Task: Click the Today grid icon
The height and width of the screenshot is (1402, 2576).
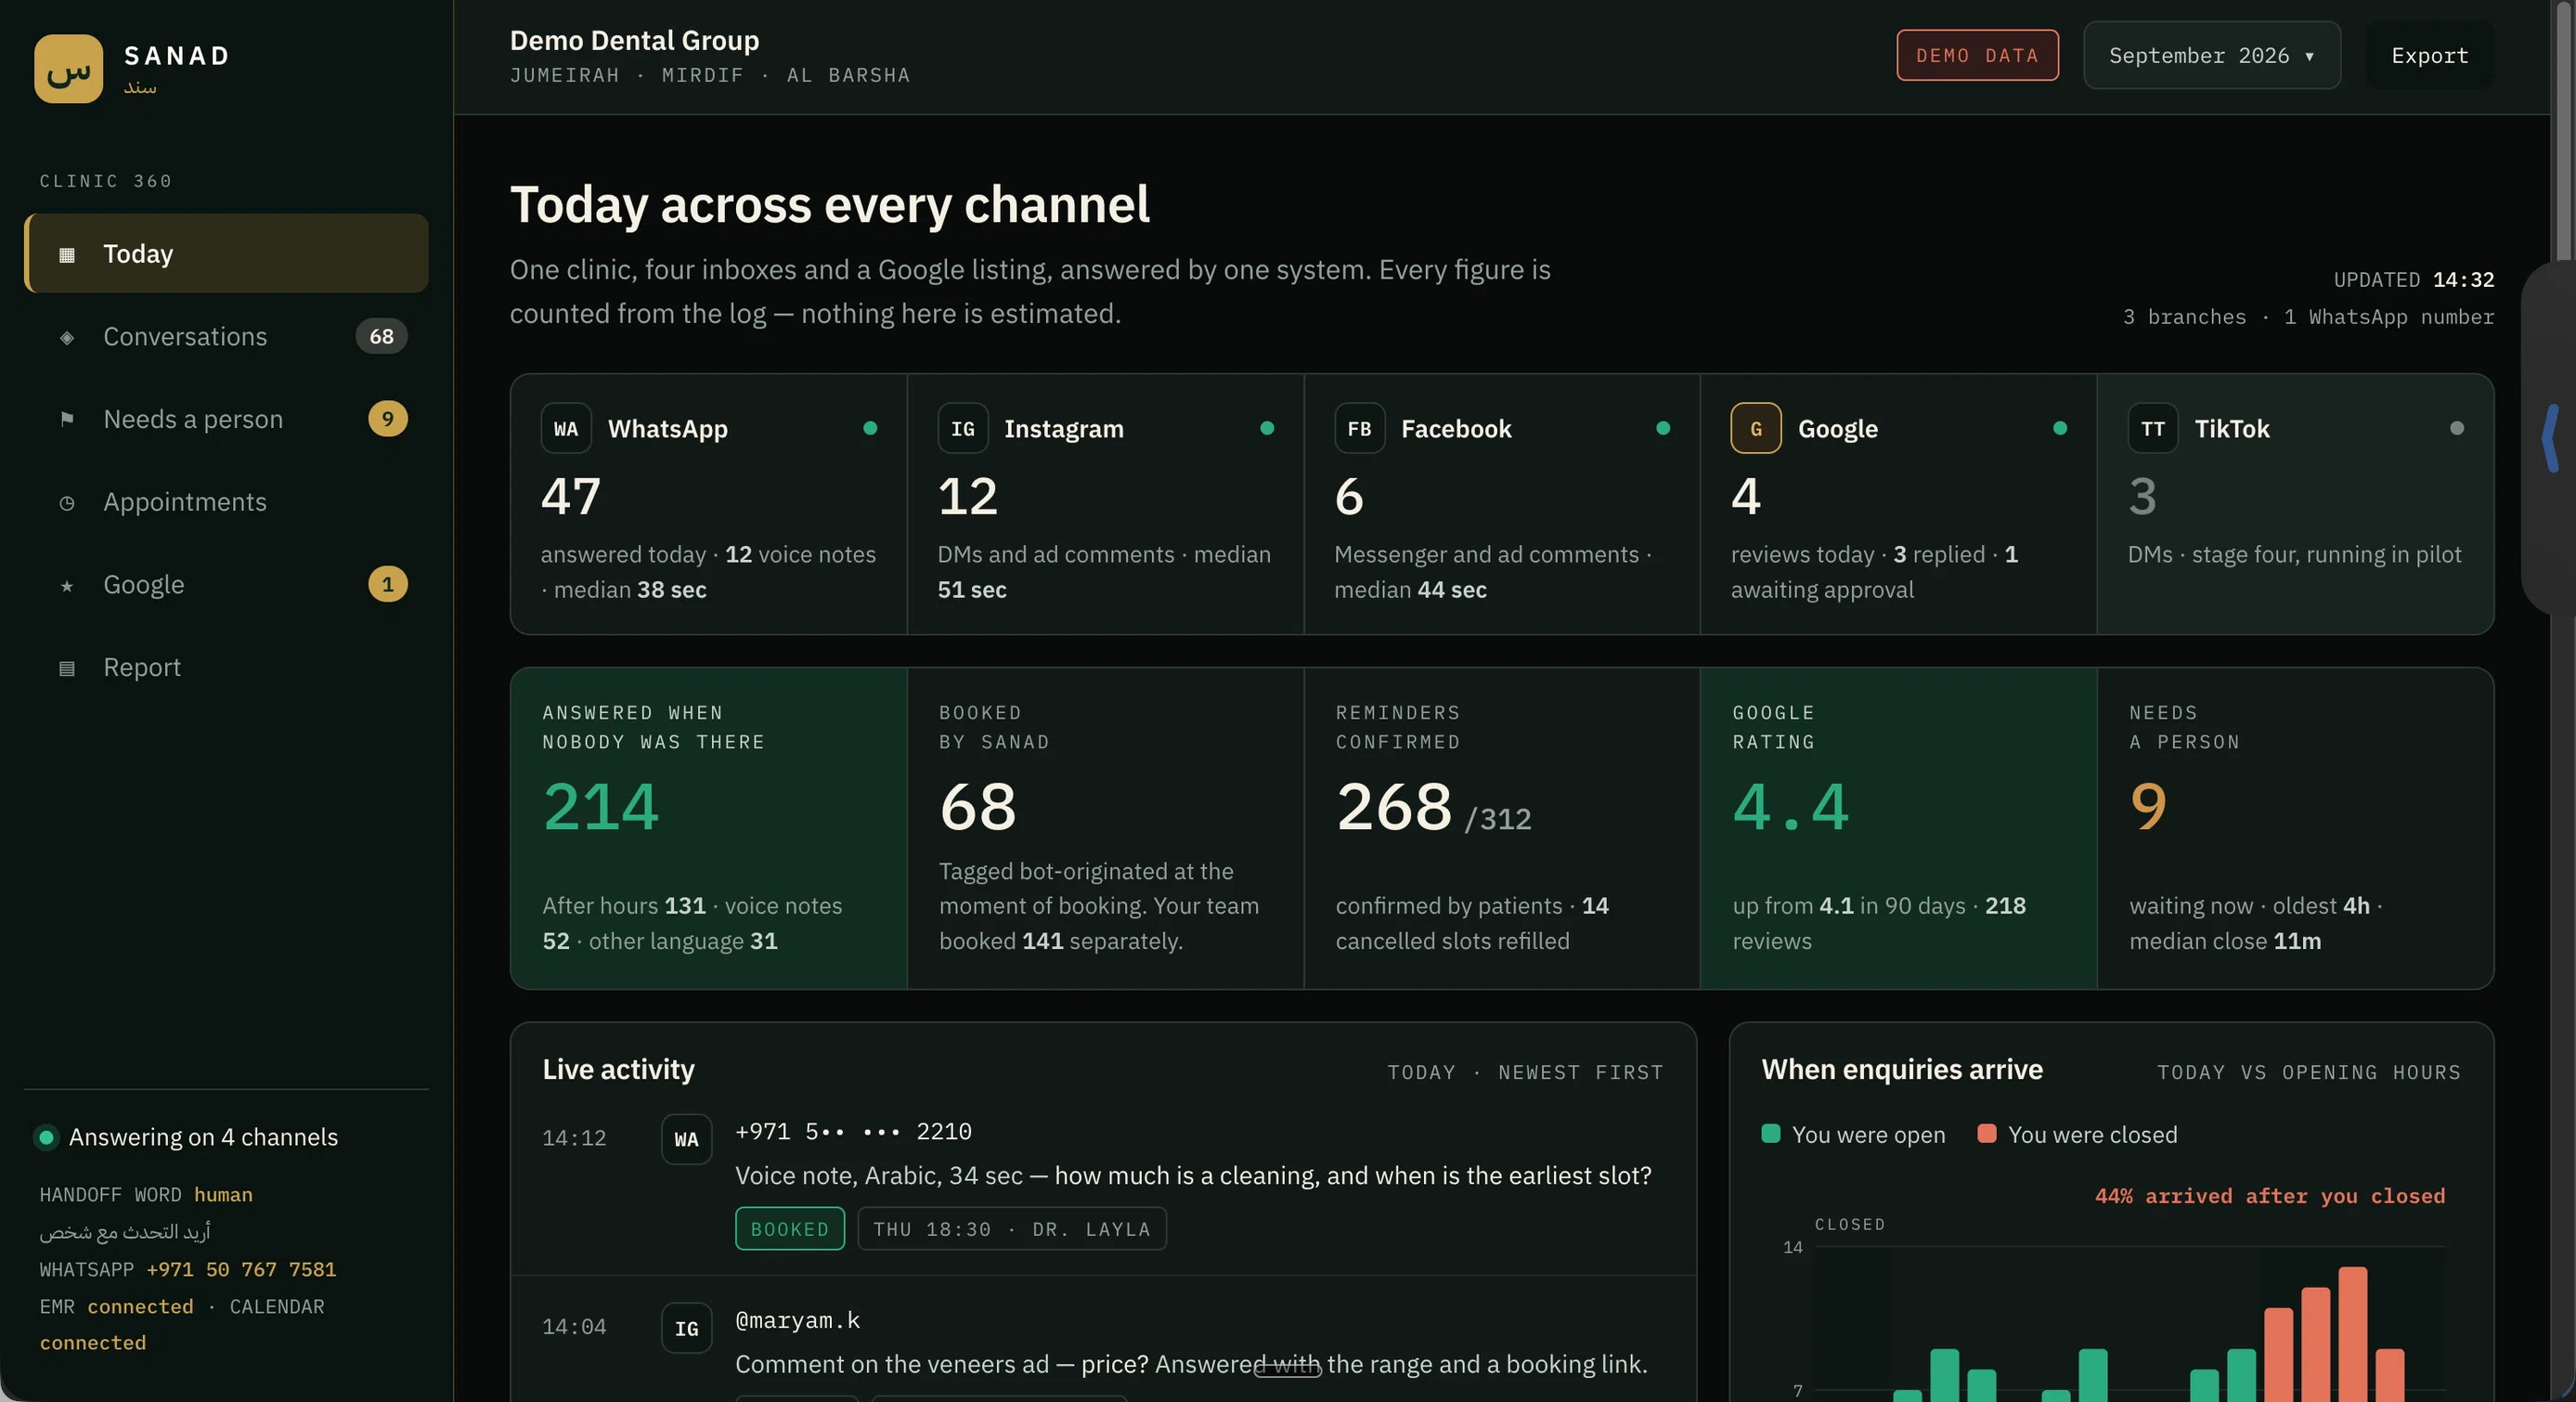Action: tap(67, 254)
